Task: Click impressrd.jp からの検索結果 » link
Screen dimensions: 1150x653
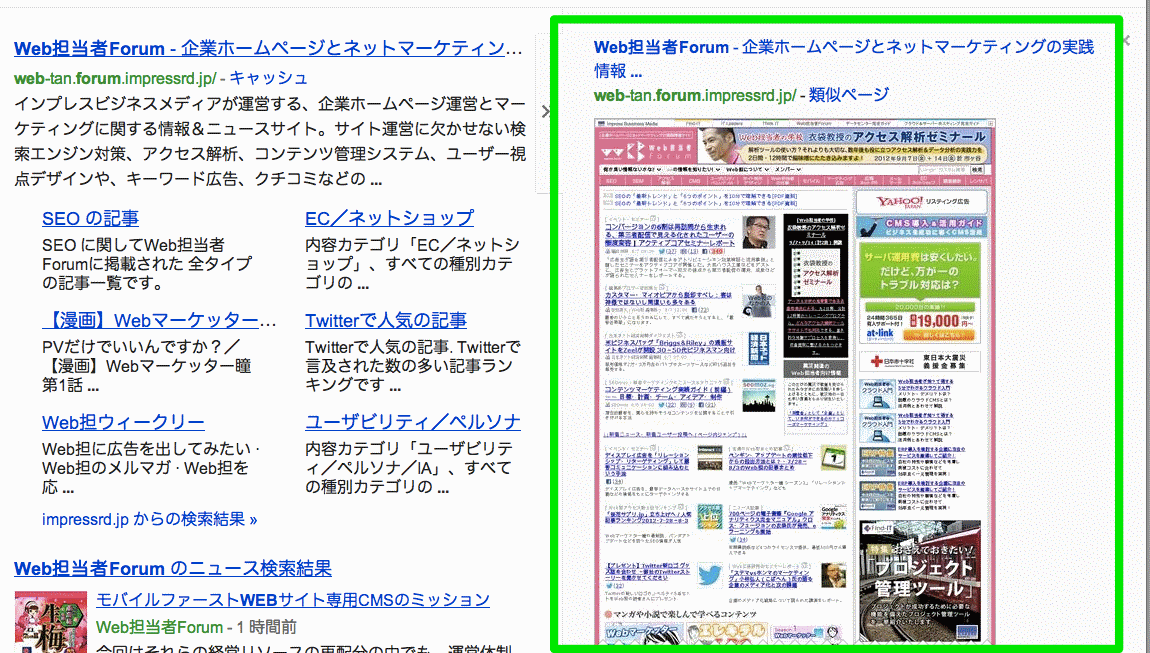Action: (x=150, y=519)
